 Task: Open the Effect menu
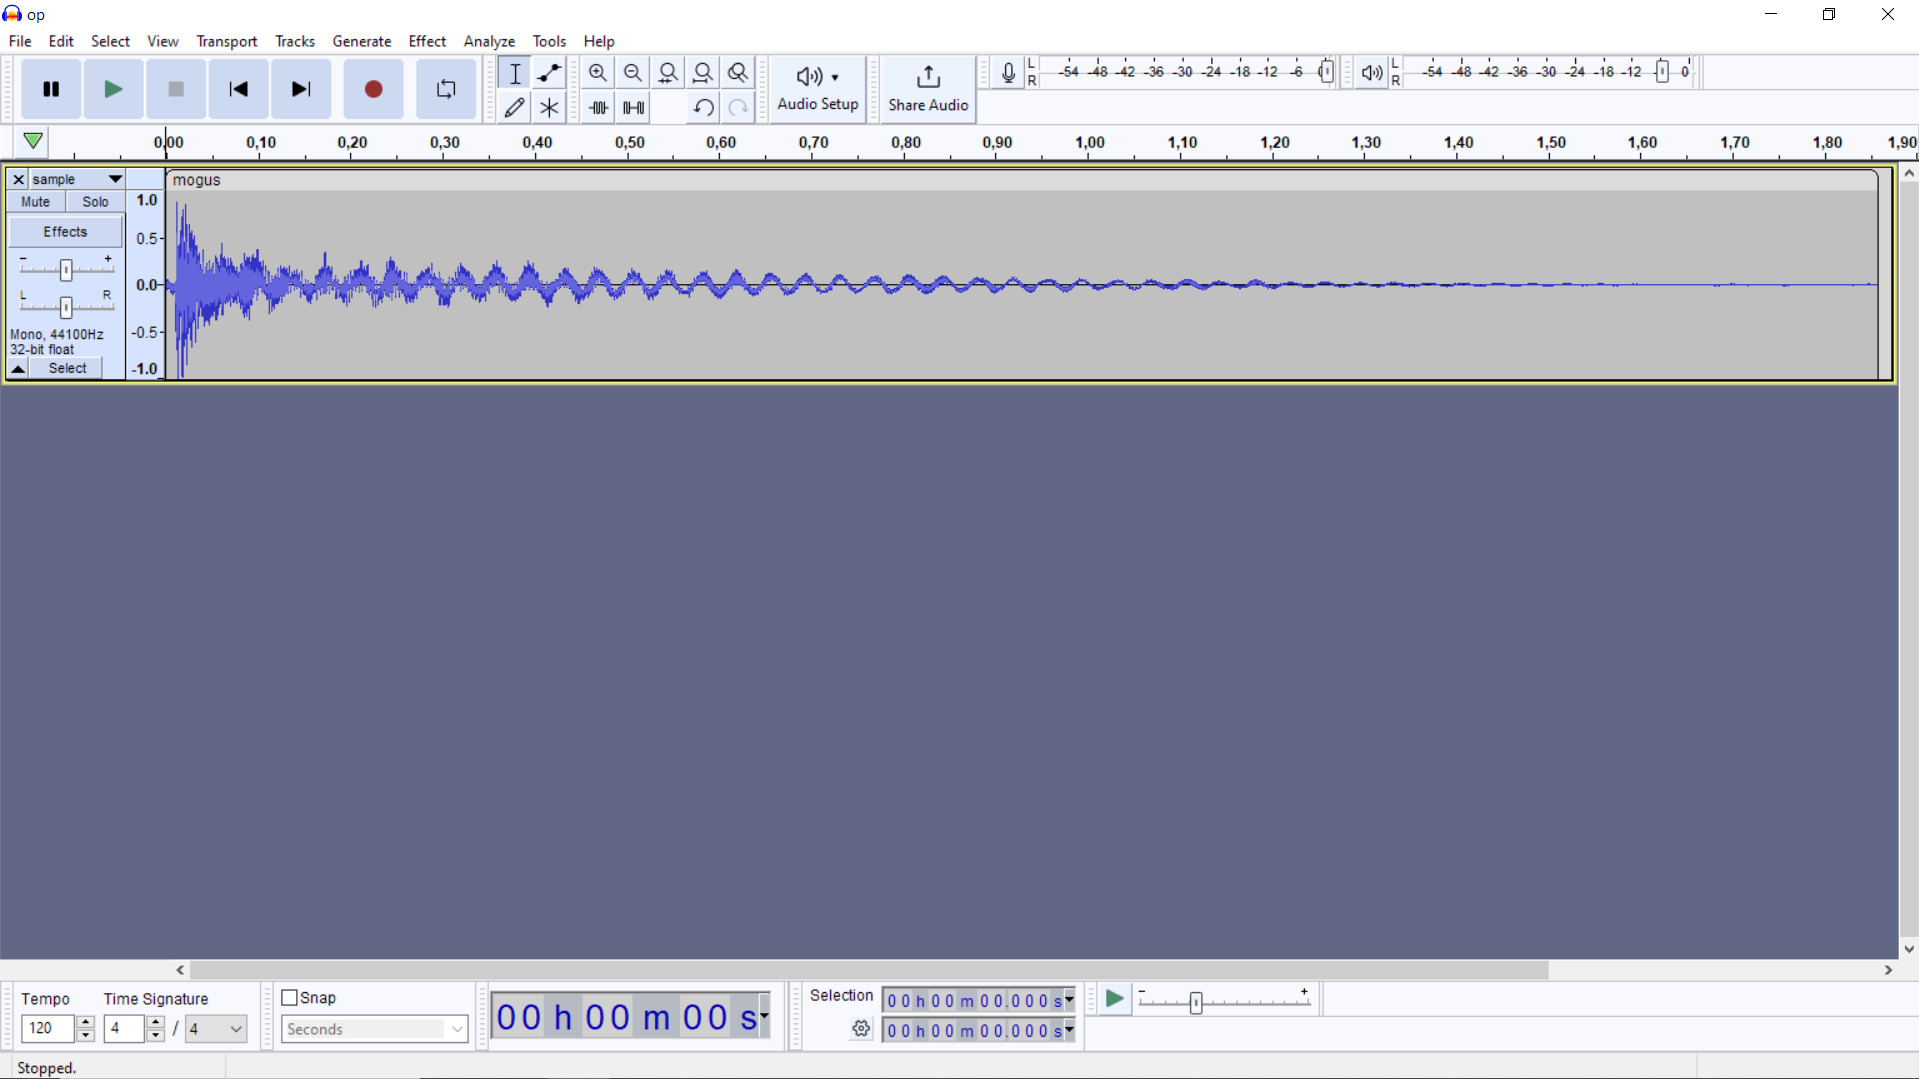[x=427, y=41]
